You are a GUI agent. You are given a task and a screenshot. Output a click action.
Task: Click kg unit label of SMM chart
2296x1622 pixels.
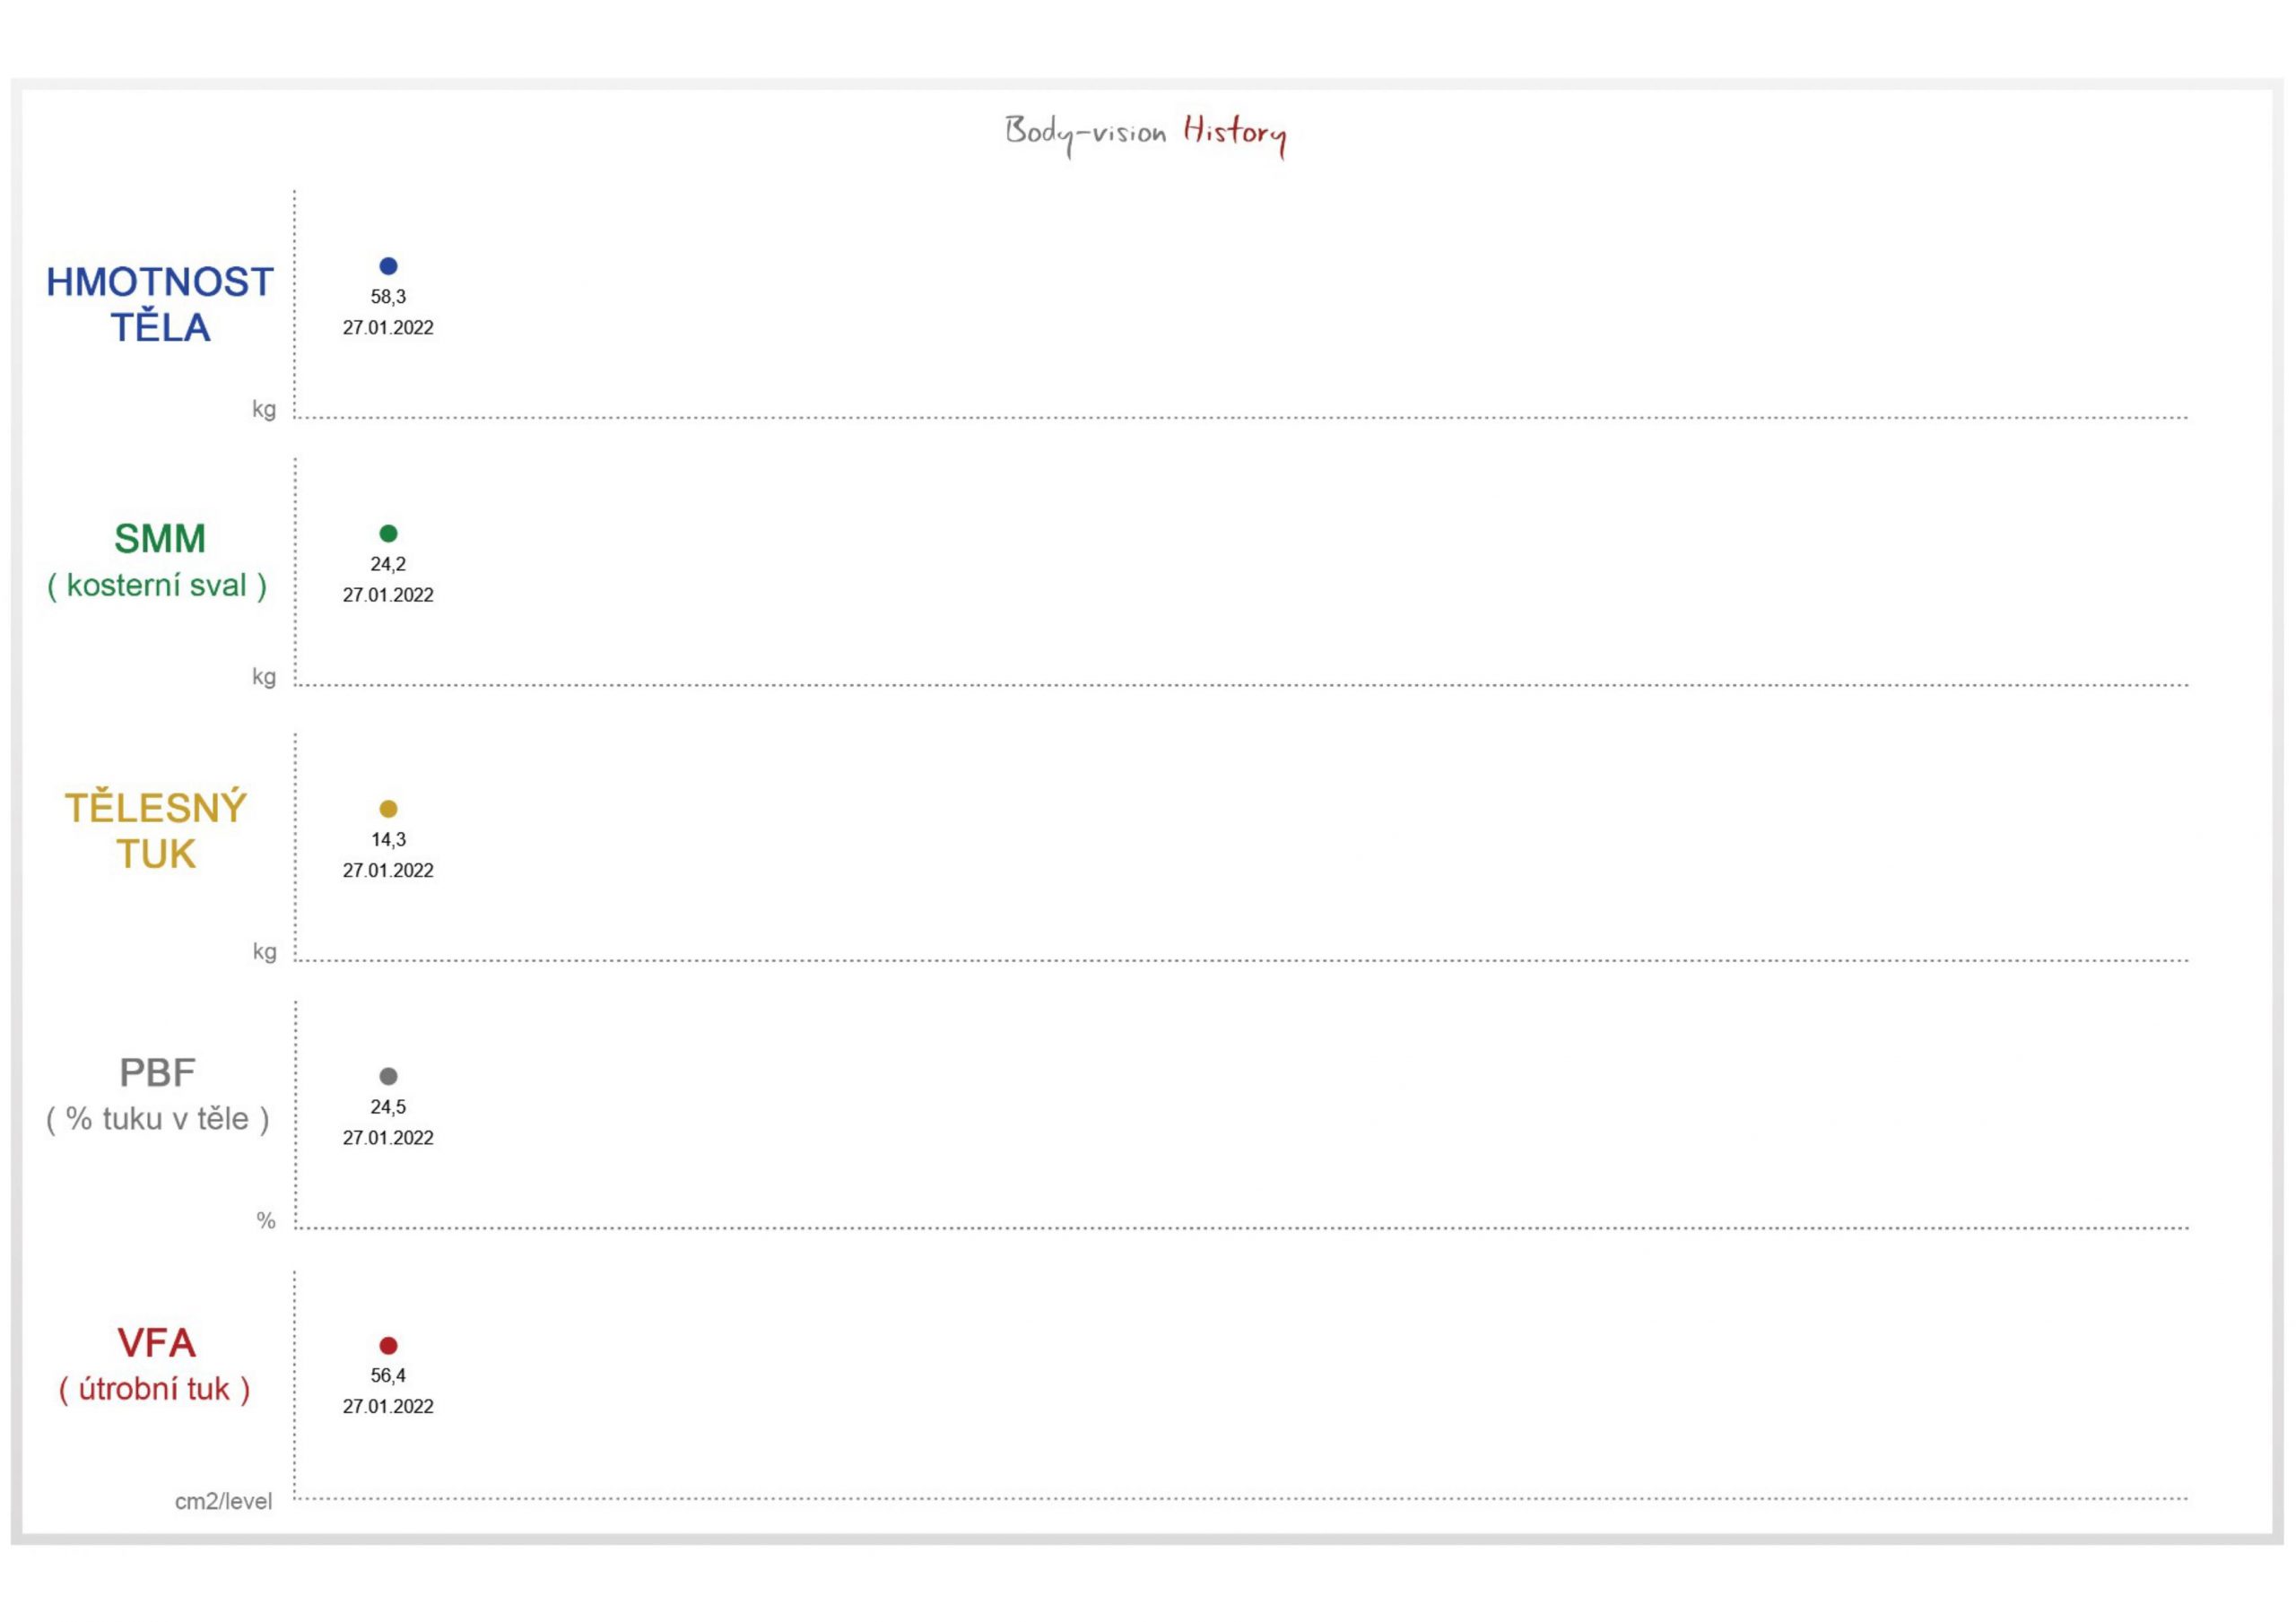[x=264, y=677]
